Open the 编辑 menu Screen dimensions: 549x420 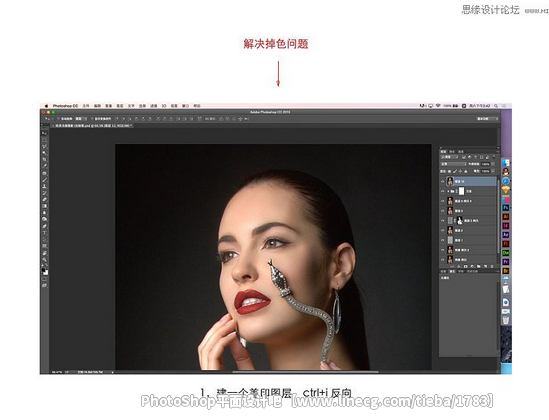click(x=97, y=106)
